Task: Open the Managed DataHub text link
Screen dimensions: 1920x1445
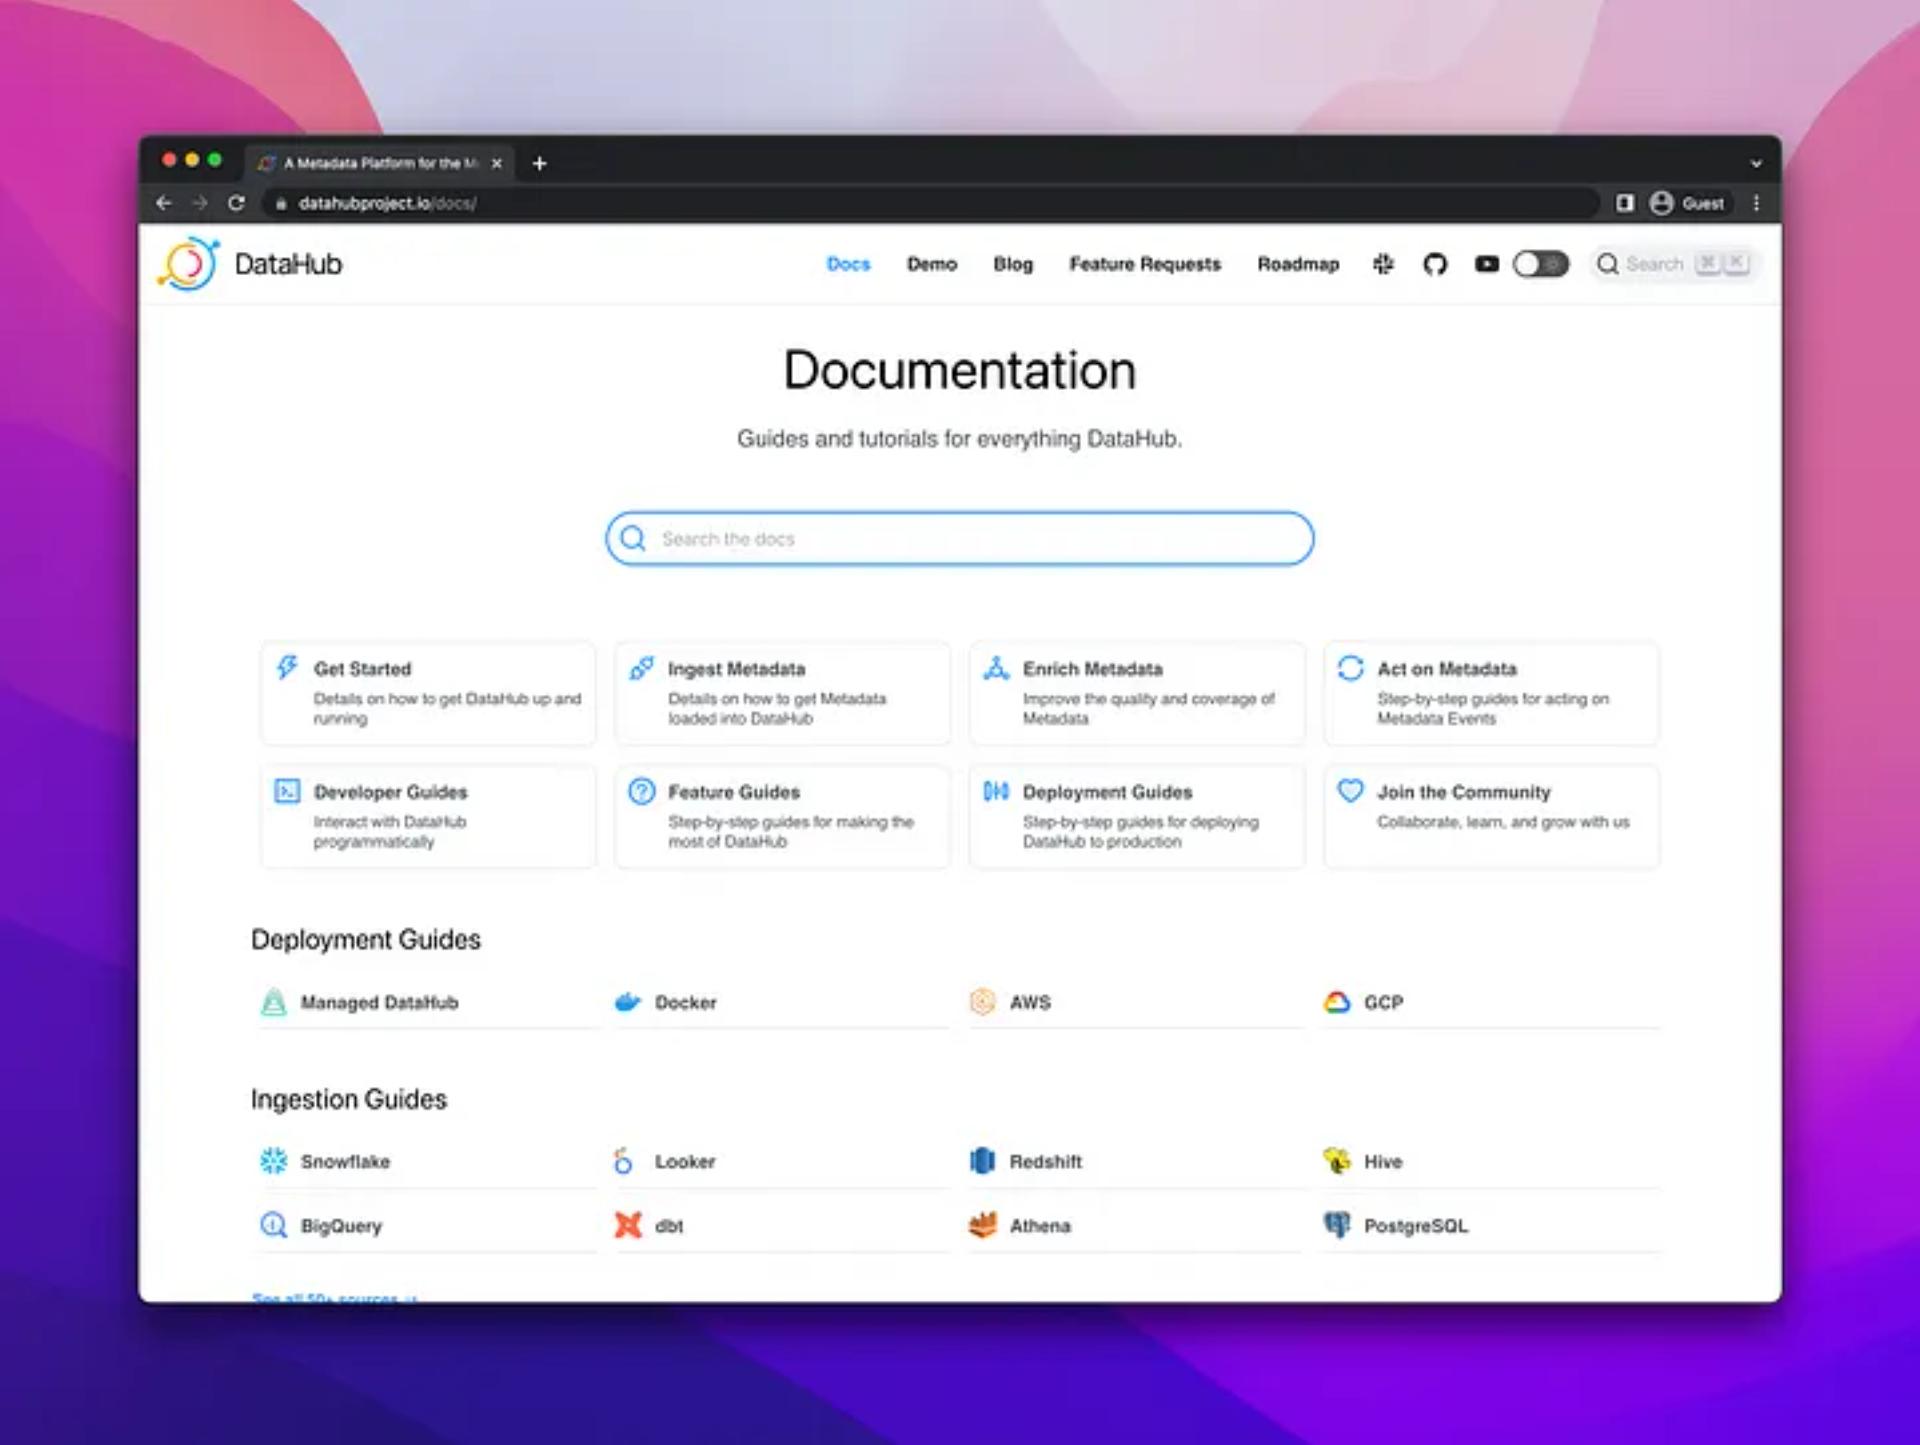Action: (x=379, y=1002)
